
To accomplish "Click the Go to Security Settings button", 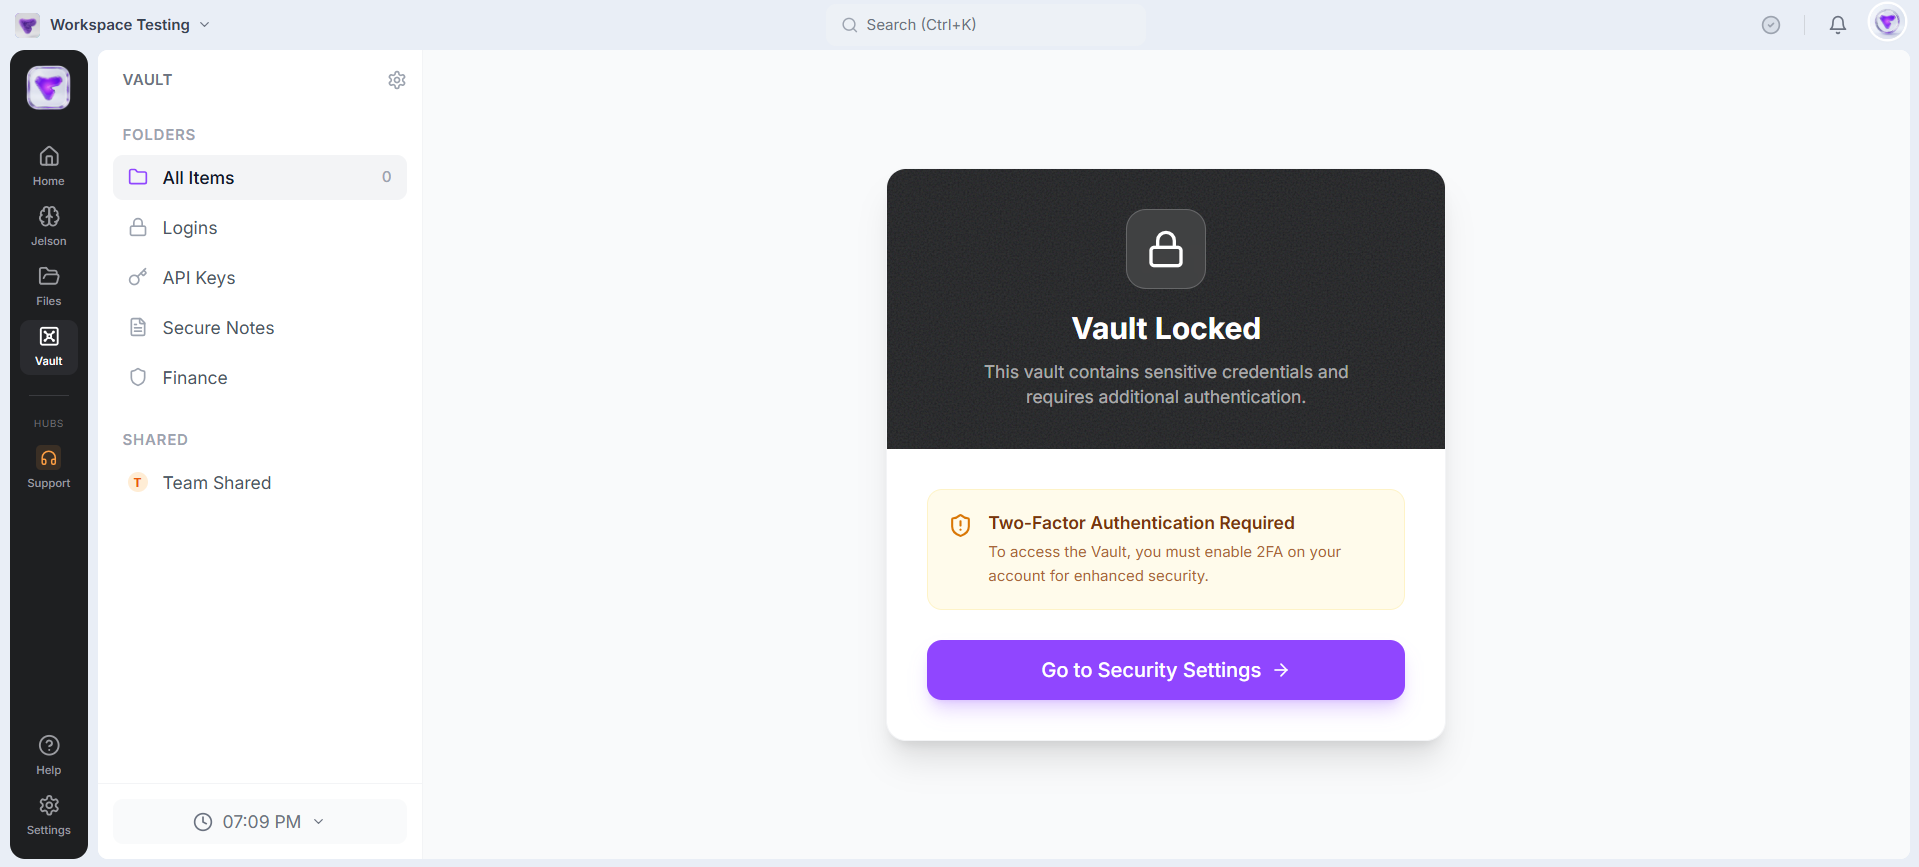I will (x=1164, y=670).
